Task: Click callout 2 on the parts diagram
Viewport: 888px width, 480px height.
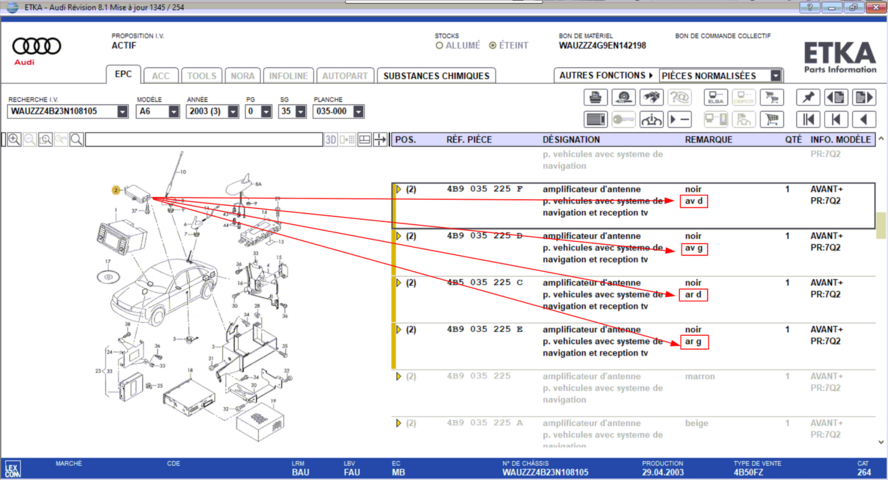Action: (116, 190)
